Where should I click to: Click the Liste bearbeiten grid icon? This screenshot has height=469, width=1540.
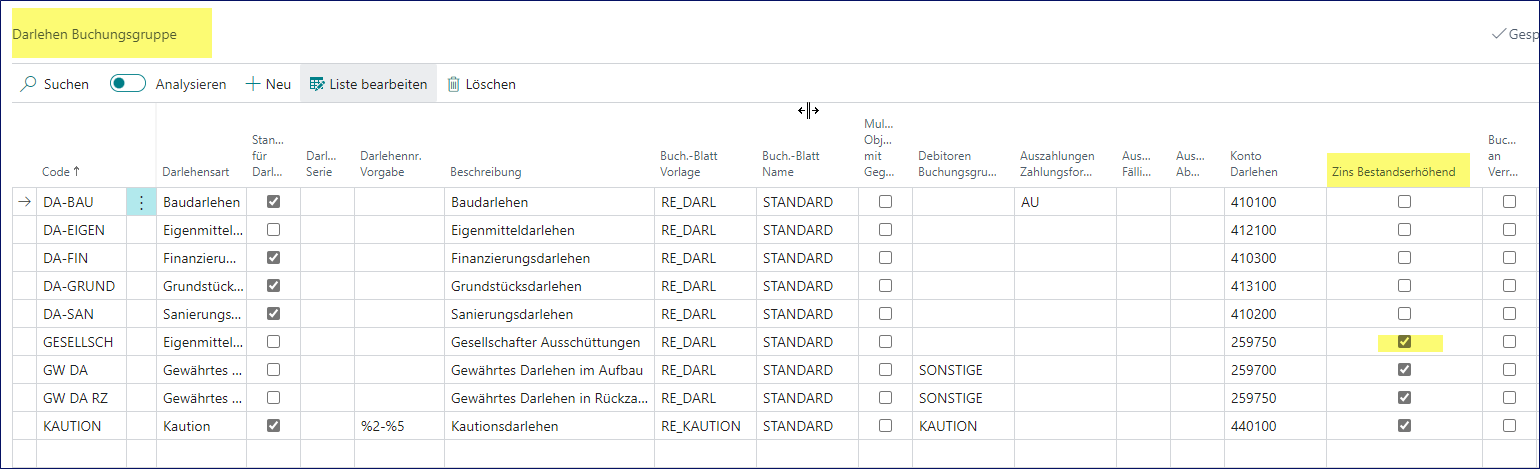317,85
